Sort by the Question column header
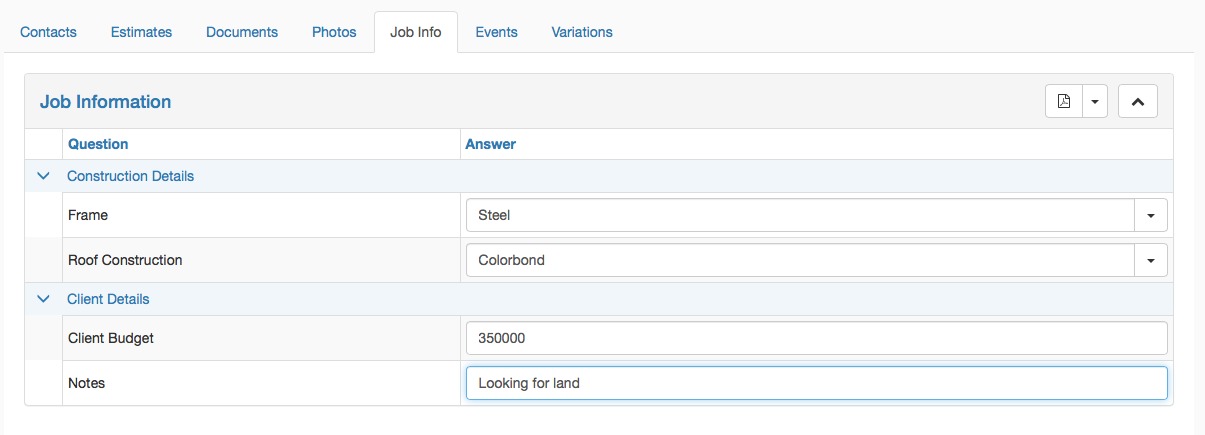Screen dimensions: 1205x435 point(98,144)
